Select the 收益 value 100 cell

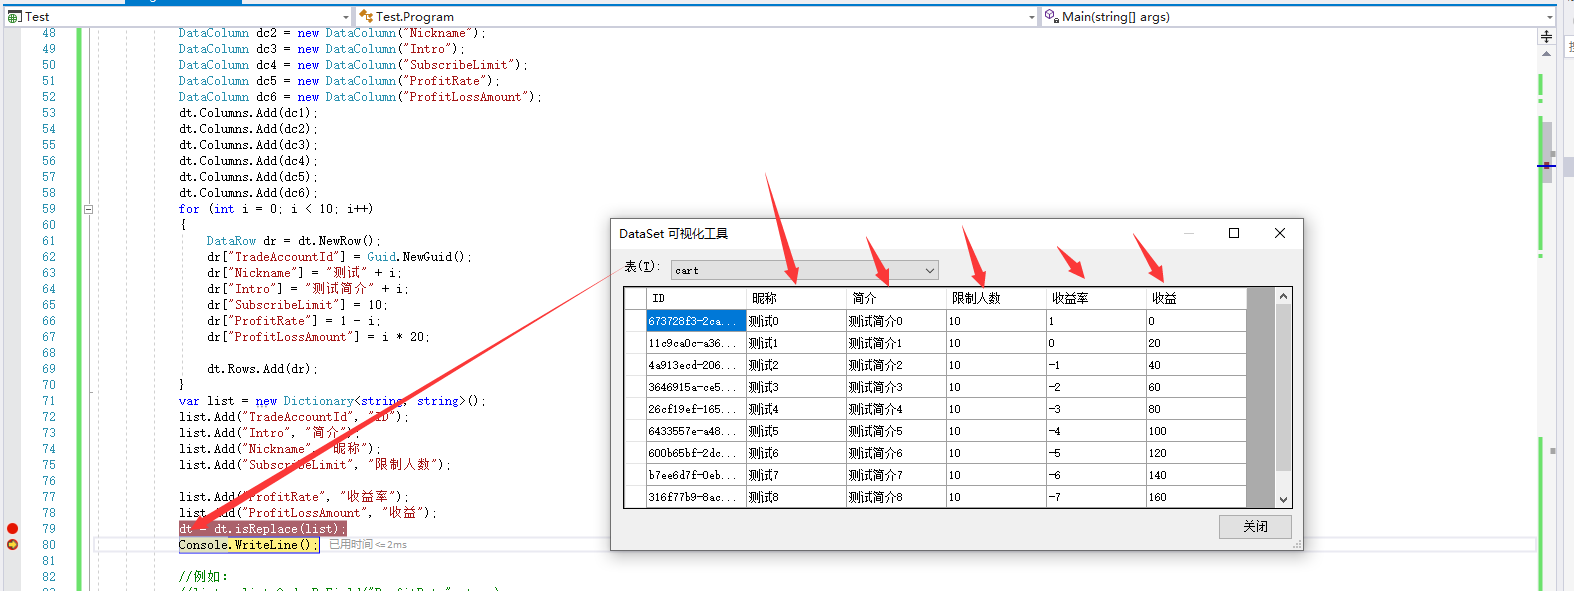pyautogui.click(x=1196, y=431)
